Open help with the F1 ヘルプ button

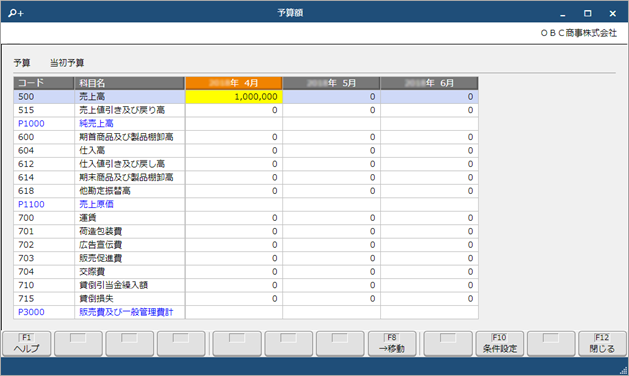(26, 343)
